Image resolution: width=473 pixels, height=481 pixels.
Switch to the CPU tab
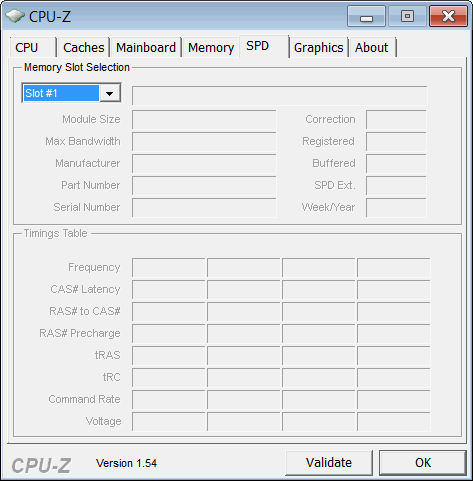click(x=33, y=47)
